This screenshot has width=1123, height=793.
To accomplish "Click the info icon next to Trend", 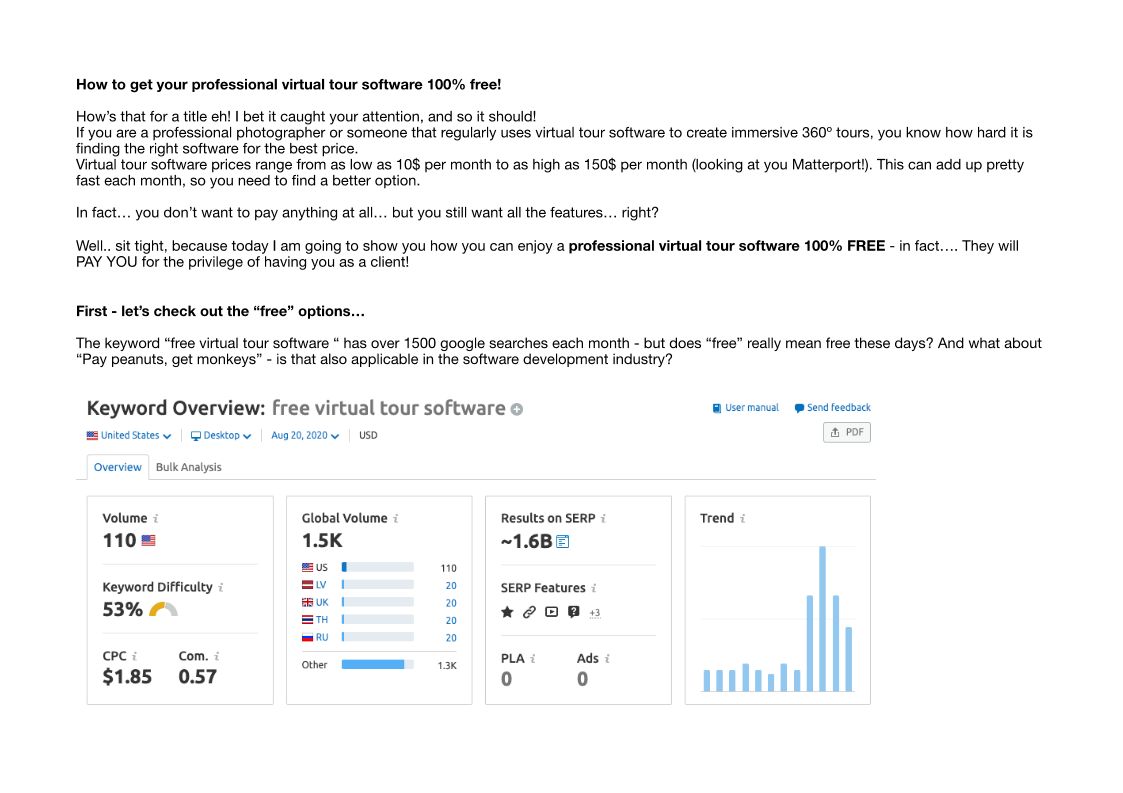I will 743,519.
